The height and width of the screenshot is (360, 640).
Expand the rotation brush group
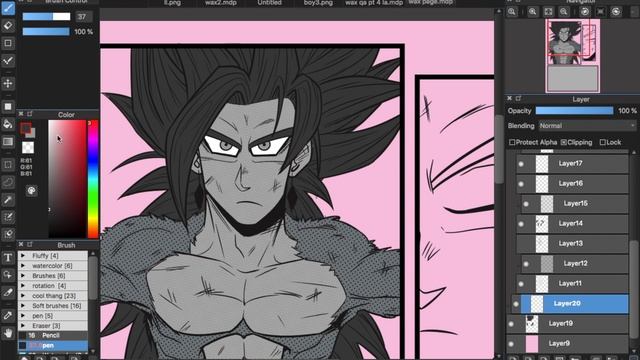[23, 286]
